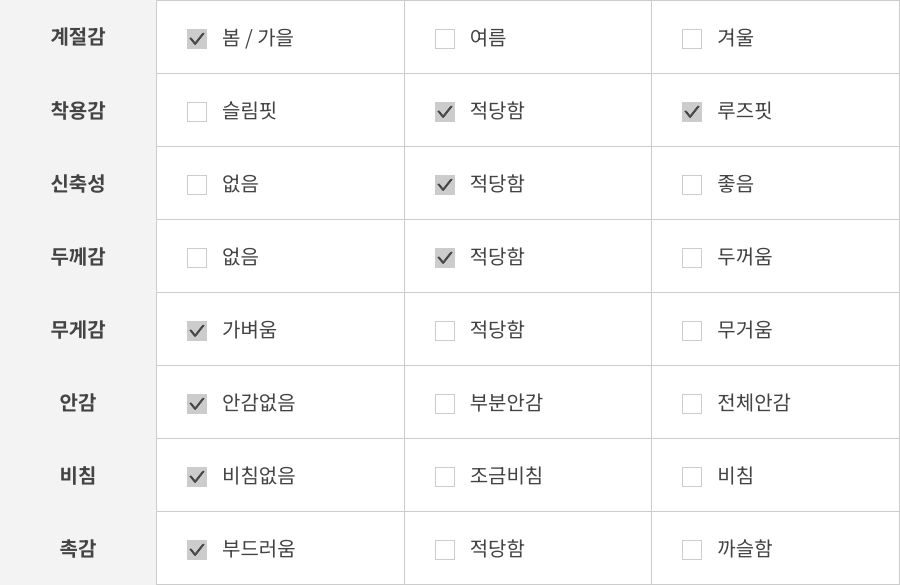The height and width of the screenshot is (585, 900).
Task: Select the 전체안감 checkbox
Action: click(692, 404)
